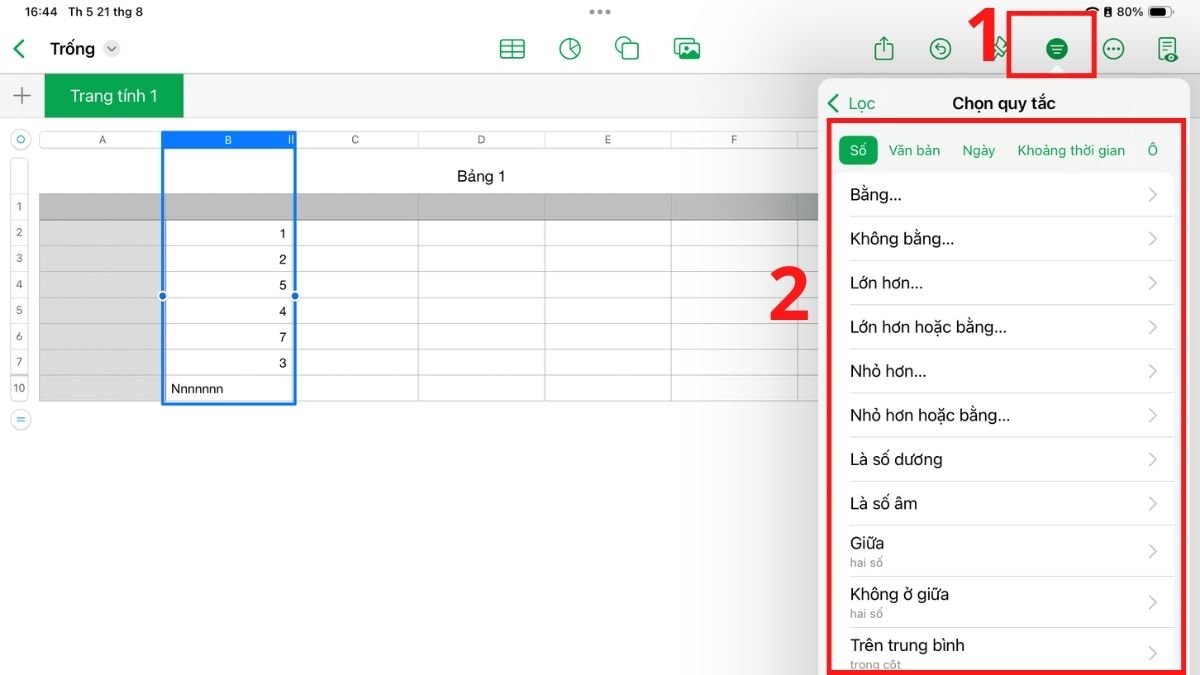Switch to the Số rule tab
Image resolution: width=1200 pixels, height=675 pixels.
pos(858,150)
